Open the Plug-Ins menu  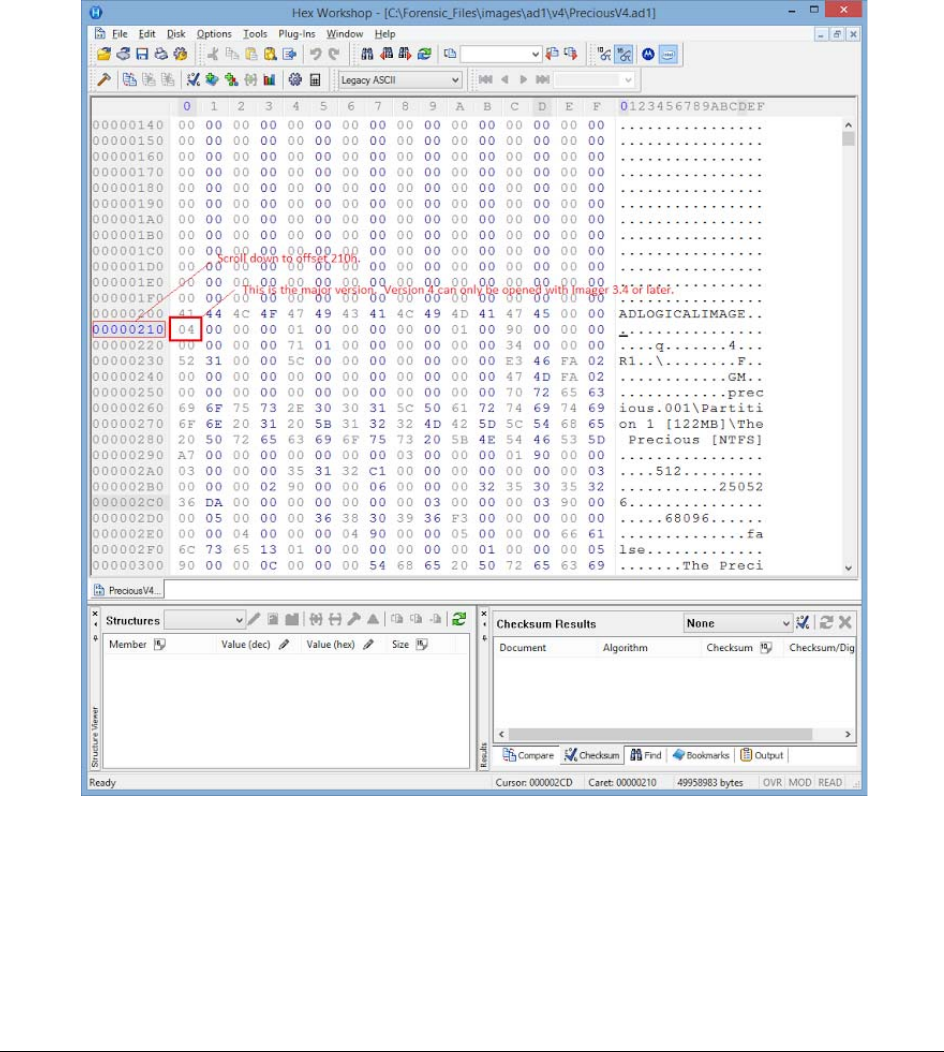tap(297, 34)
